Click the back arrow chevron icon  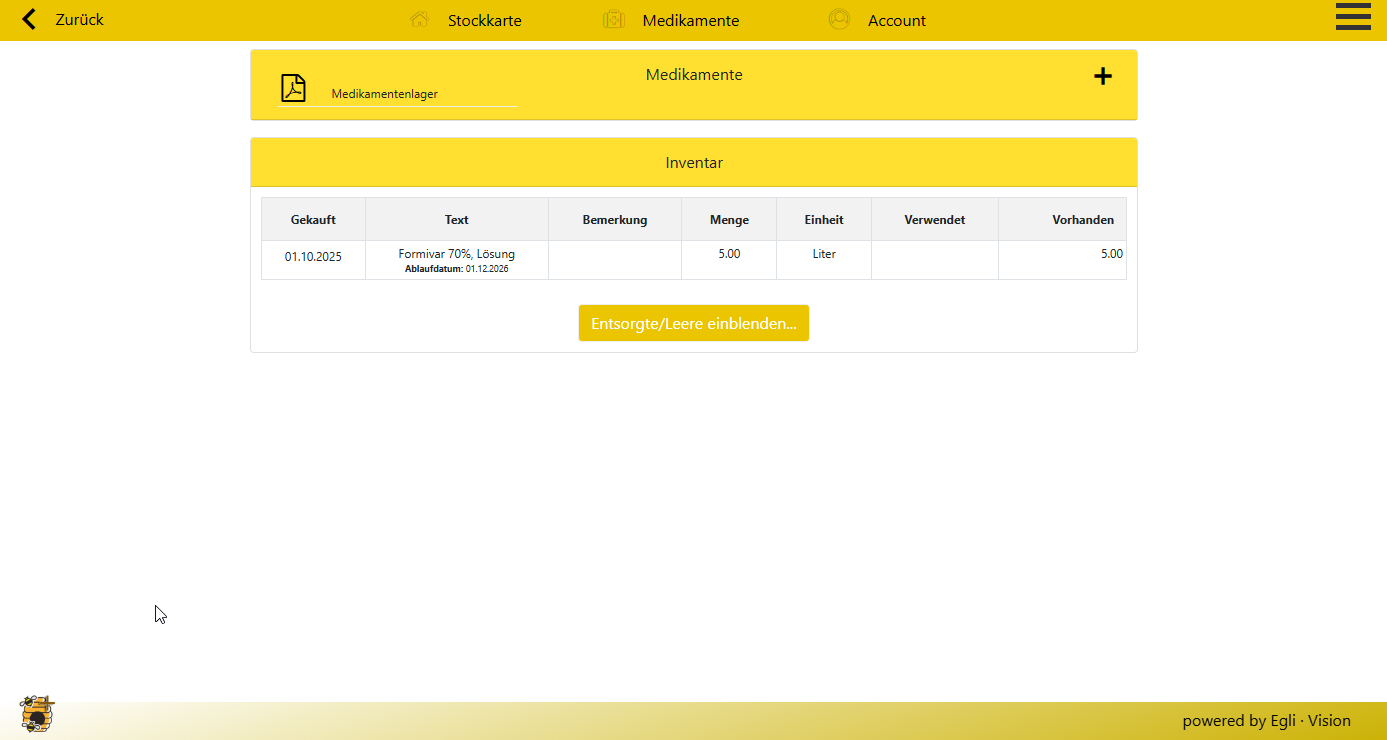pos(29,19)
